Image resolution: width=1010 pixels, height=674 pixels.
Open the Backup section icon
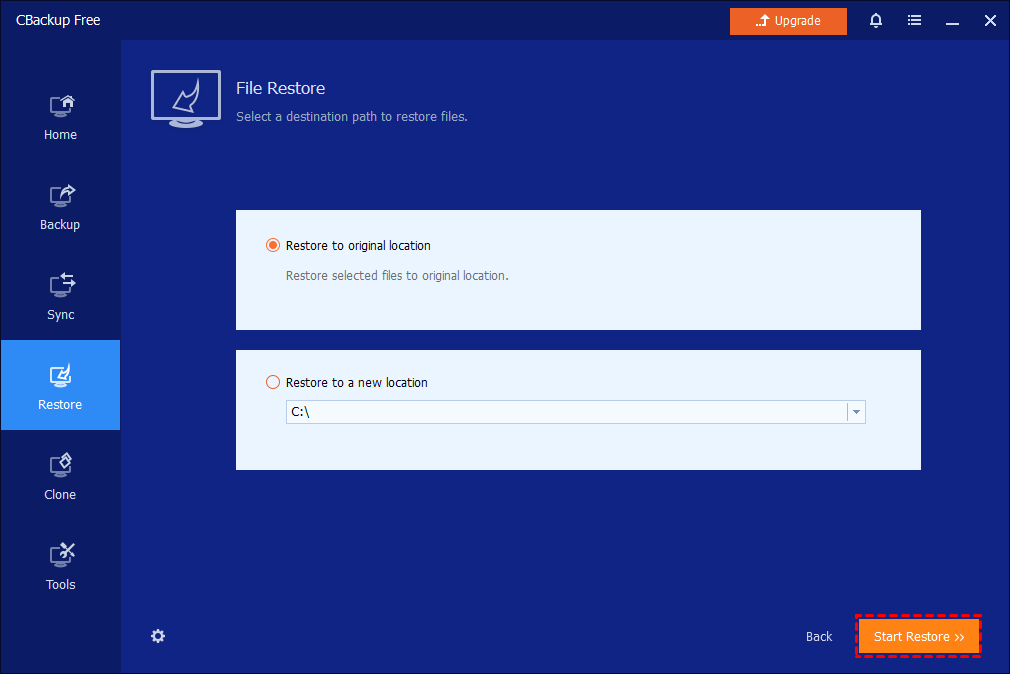[x=61, y=196]
